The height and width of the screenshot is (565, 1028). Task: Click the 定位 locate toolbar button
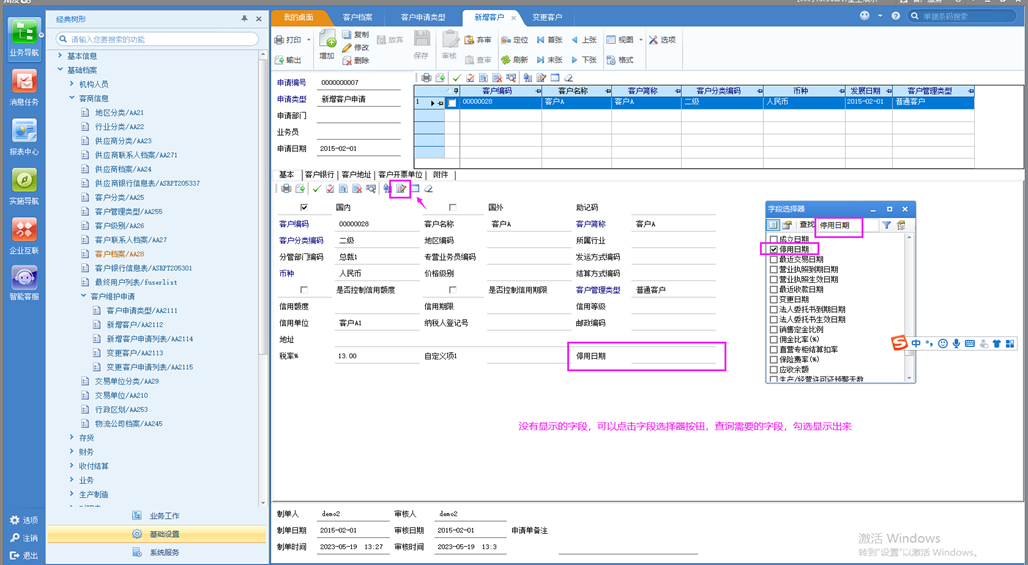pyautogui.click(x=515, y=40)
